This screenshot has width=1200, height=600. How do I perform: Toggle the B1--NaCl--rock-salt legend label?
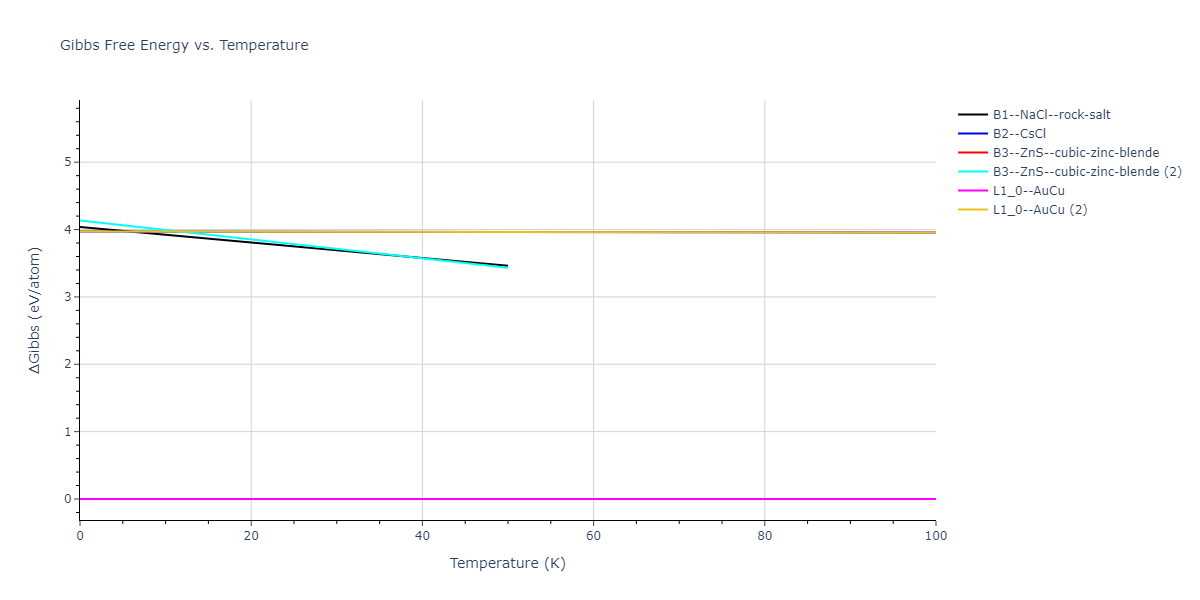tap(1051, 115)
